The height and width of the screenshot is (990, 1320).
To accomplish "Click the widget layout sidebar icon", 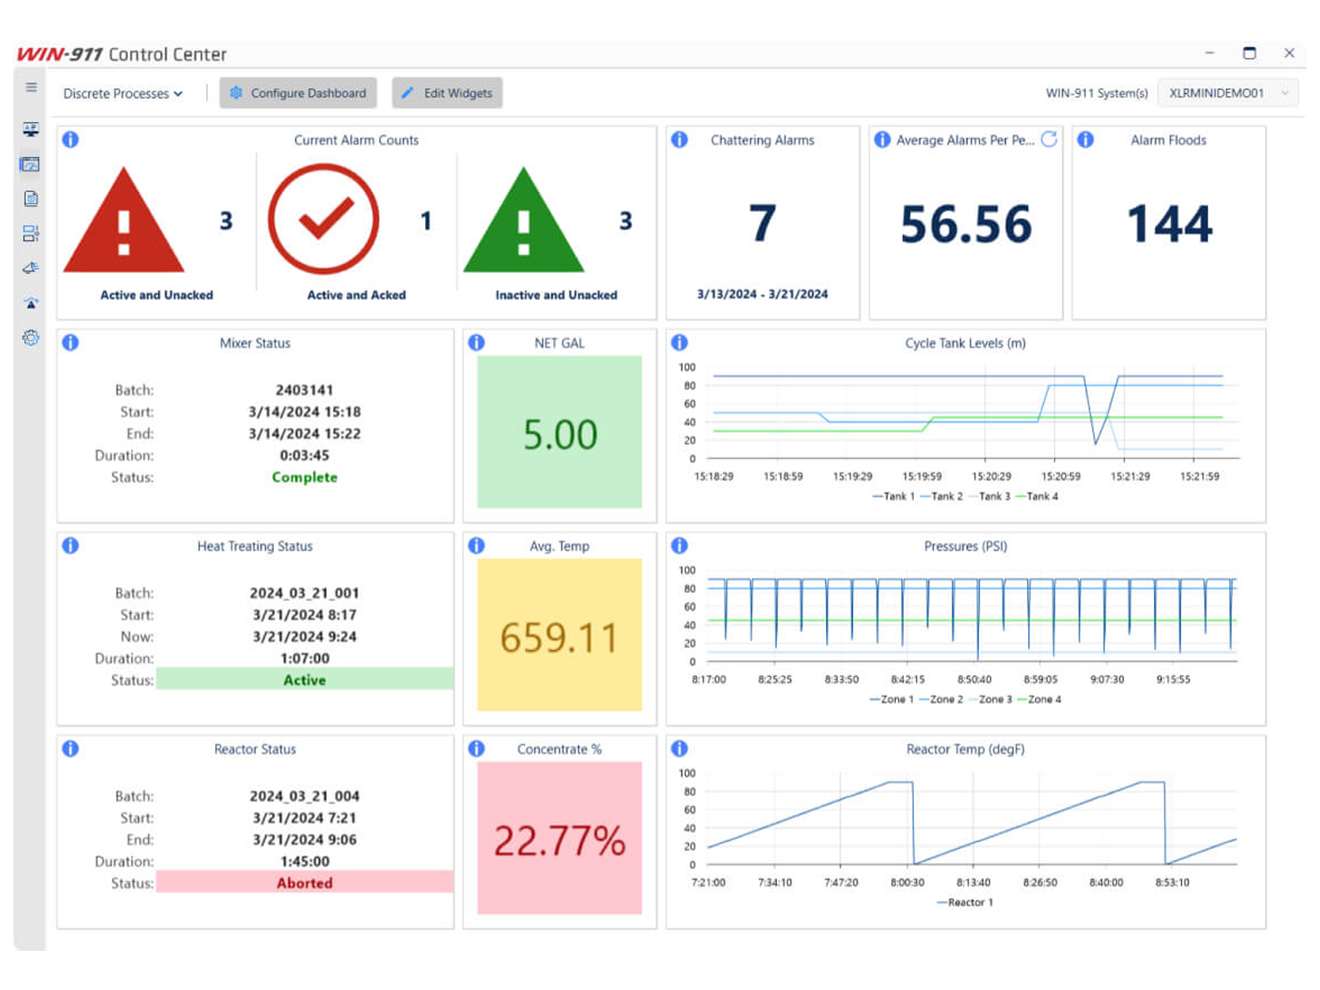I will click(x=30, y=232).
